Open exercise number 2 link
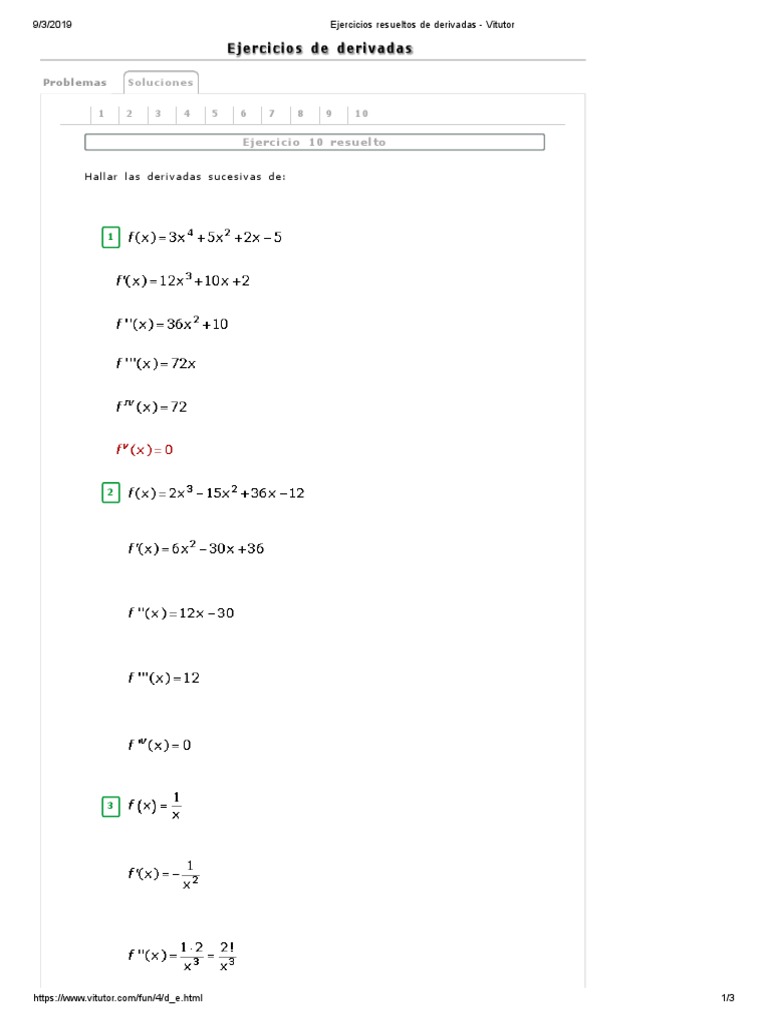Screen dimensions: 768x1024 click(x=129, y=114)
